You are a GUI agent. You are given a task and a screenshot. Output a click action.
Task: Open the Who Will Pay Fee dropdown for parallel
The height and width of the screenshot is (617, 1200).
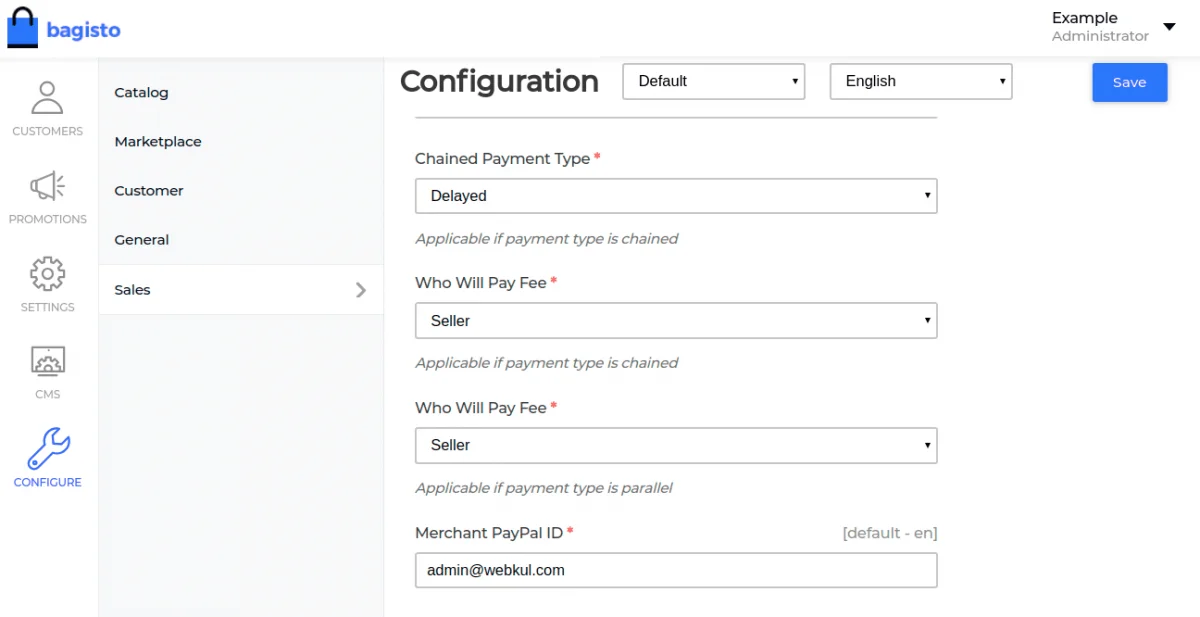pos(676,445)
